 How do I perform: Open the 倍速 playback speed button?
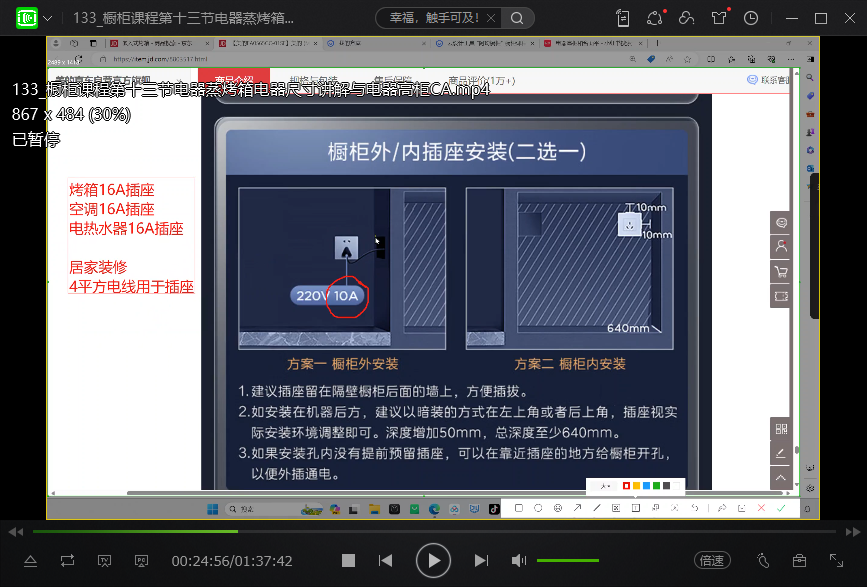tap(712, 560)
